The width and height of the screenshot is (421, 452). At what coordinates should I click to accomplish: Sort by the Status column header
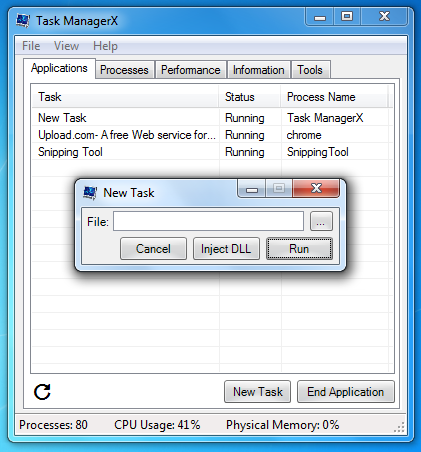250,97
